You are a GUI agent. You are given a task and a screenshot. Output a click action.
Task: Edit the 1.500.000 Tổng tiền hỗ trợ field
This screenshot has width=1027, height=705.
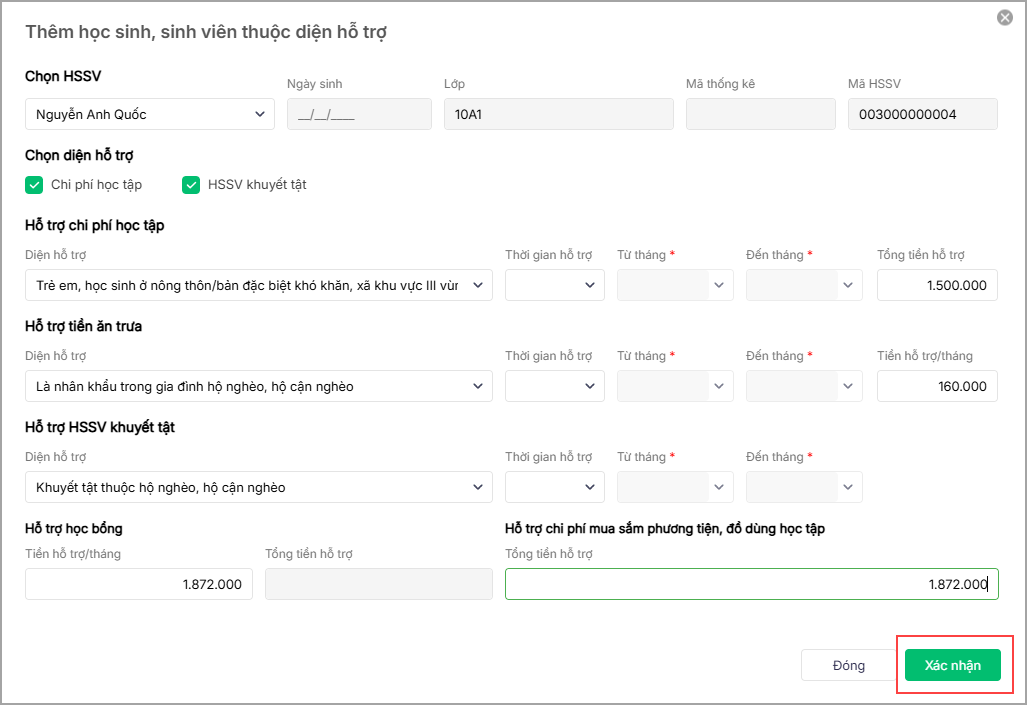coord(937,286)
